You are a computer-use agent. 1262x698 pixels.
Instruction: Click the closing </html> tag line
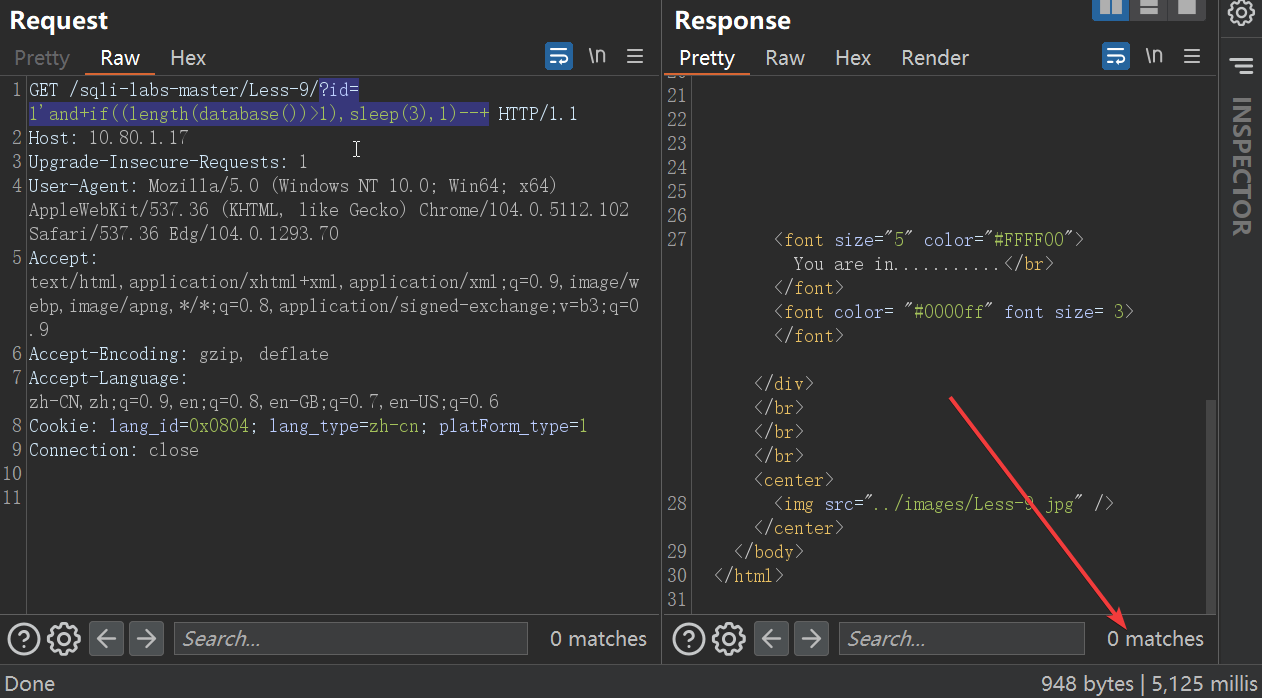click(749, 576)
